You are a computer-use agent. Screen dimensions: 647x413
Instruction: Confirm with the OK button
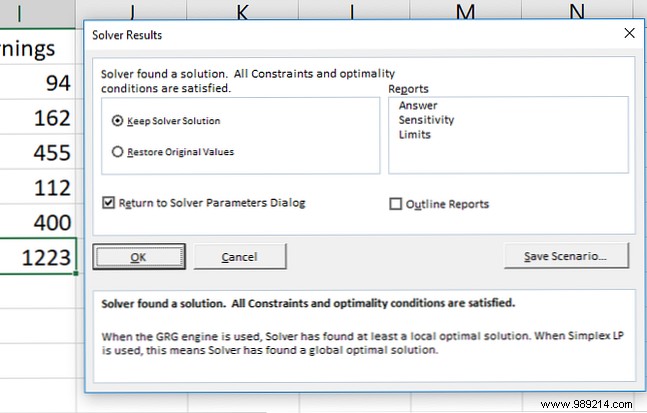tap(139, 257)
